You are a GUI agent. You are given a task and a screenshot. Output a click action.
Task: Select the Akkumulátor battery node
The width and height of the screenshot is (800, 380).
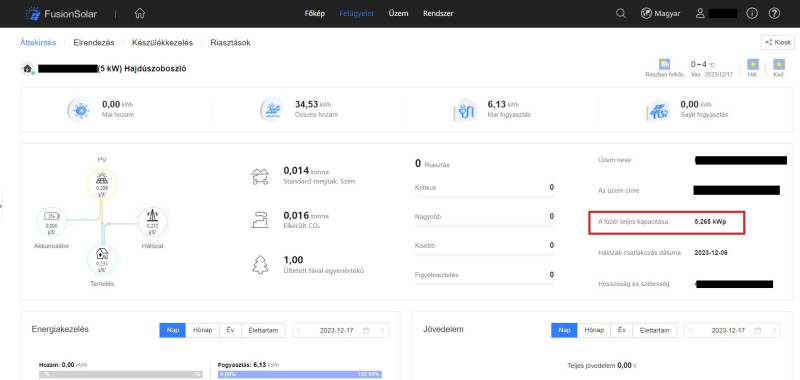tap(52, 221)
